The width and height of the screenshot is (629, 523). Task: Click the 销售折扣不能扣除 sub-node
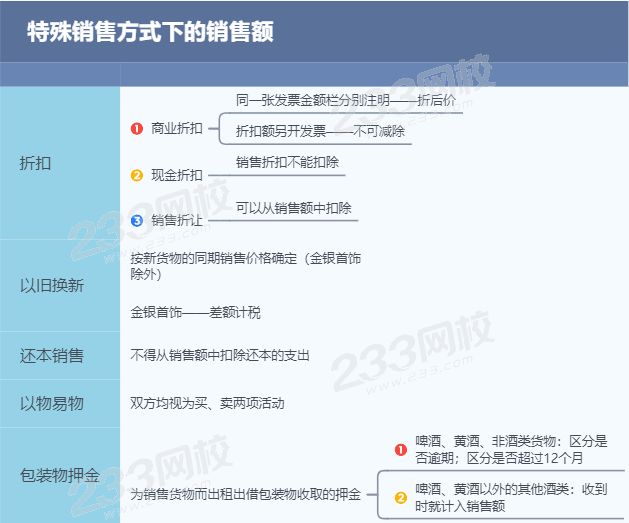coord(287,162)
